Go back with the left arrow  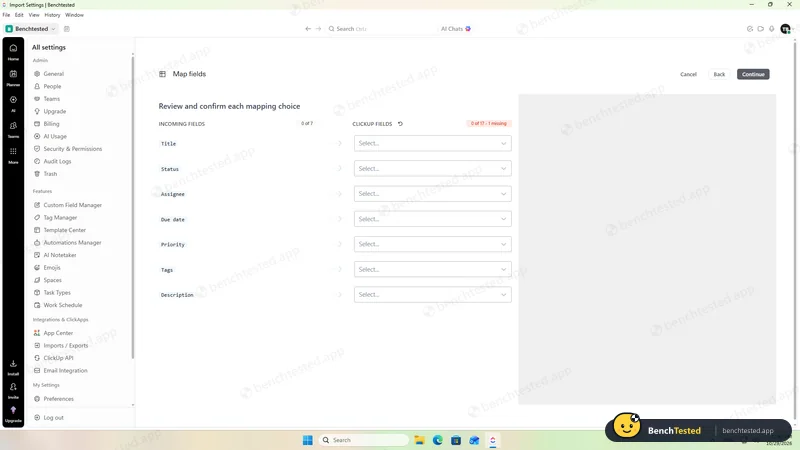point(308,29)
